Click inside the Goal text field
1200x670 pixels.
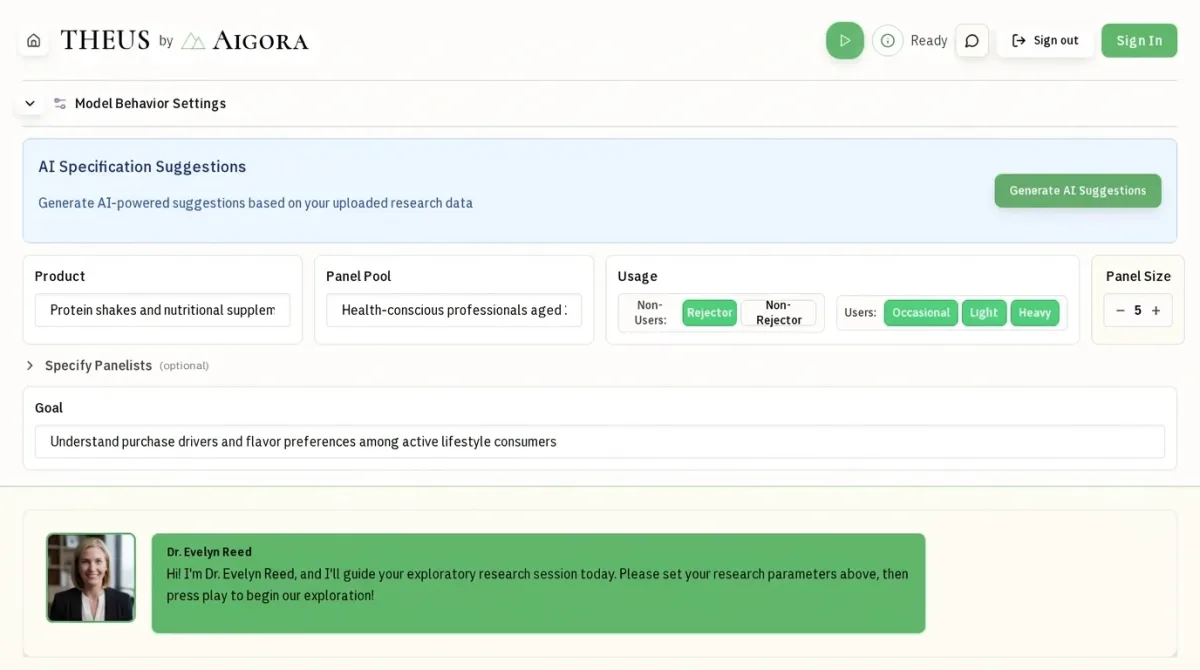click(x=600, y=441)
